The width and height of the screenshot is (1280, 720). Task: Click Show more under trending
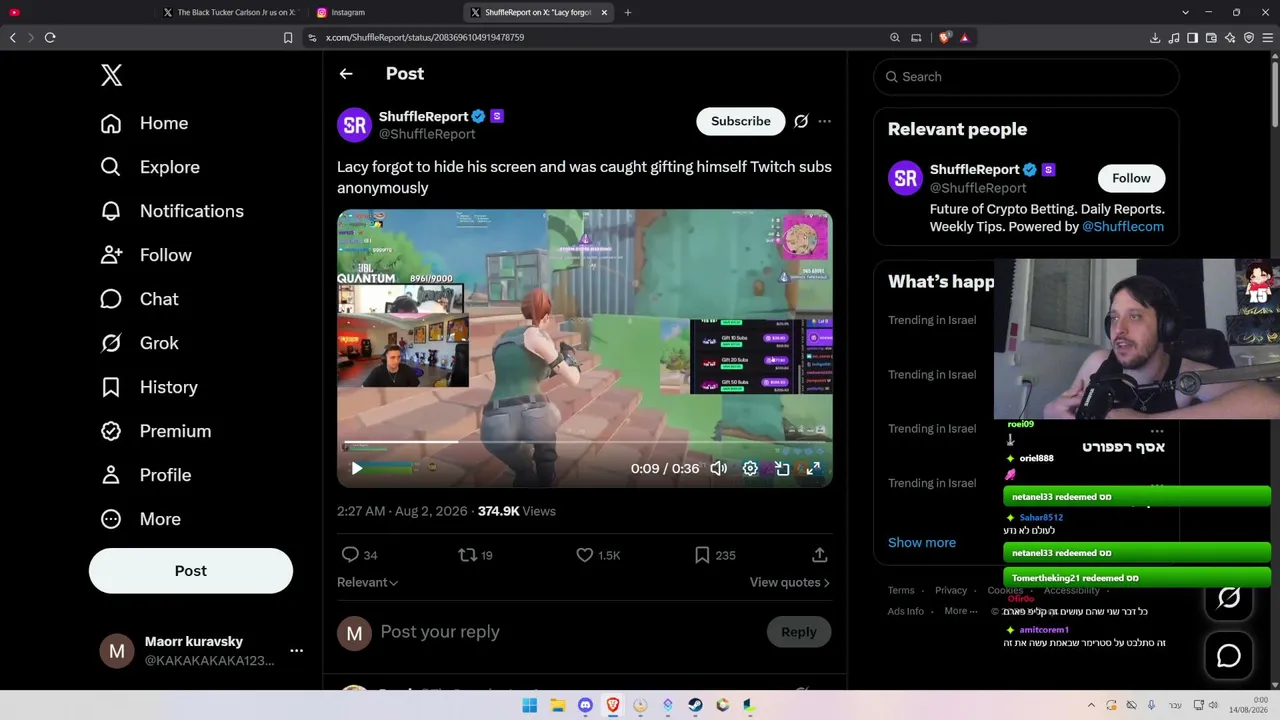[922, 542]
